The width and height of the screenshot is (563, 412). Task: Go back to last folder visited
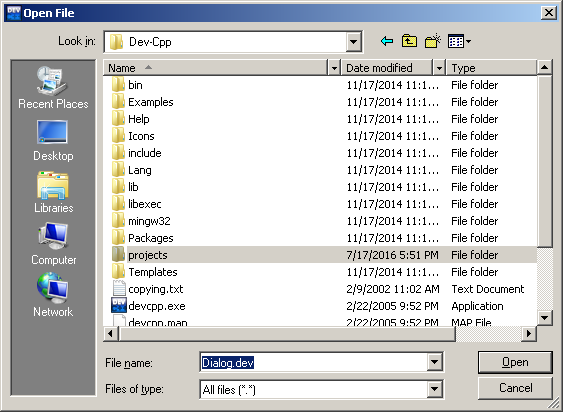click(387, 41)
